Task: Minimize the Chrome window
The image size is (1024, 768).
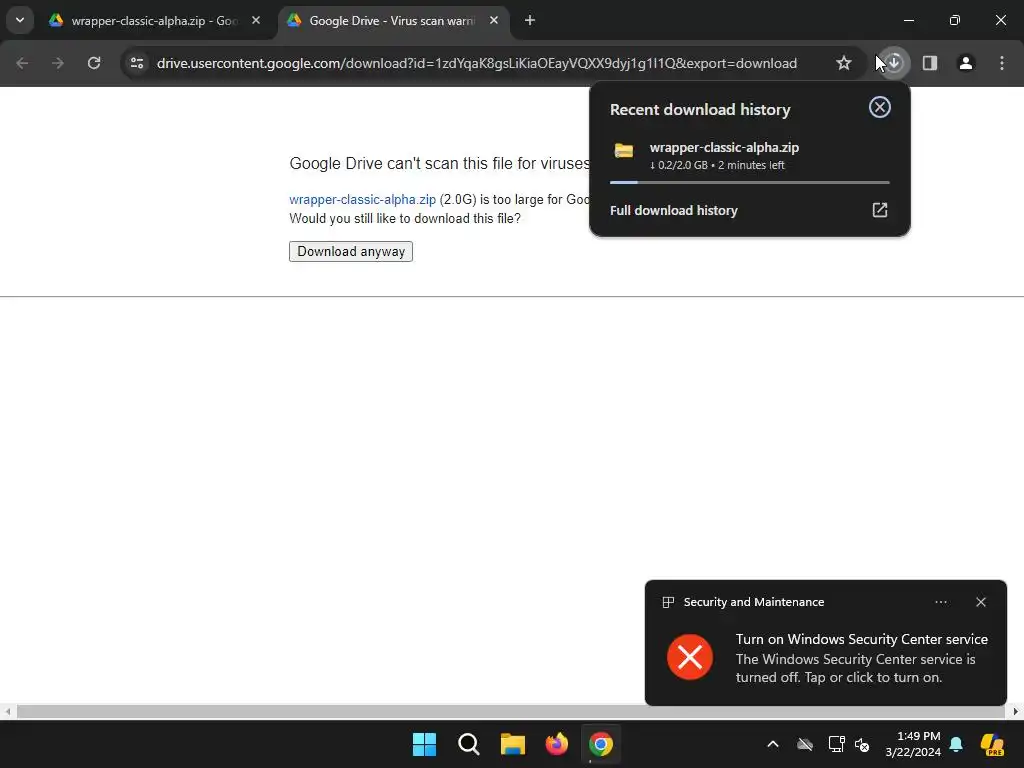Action: (908, 20)
